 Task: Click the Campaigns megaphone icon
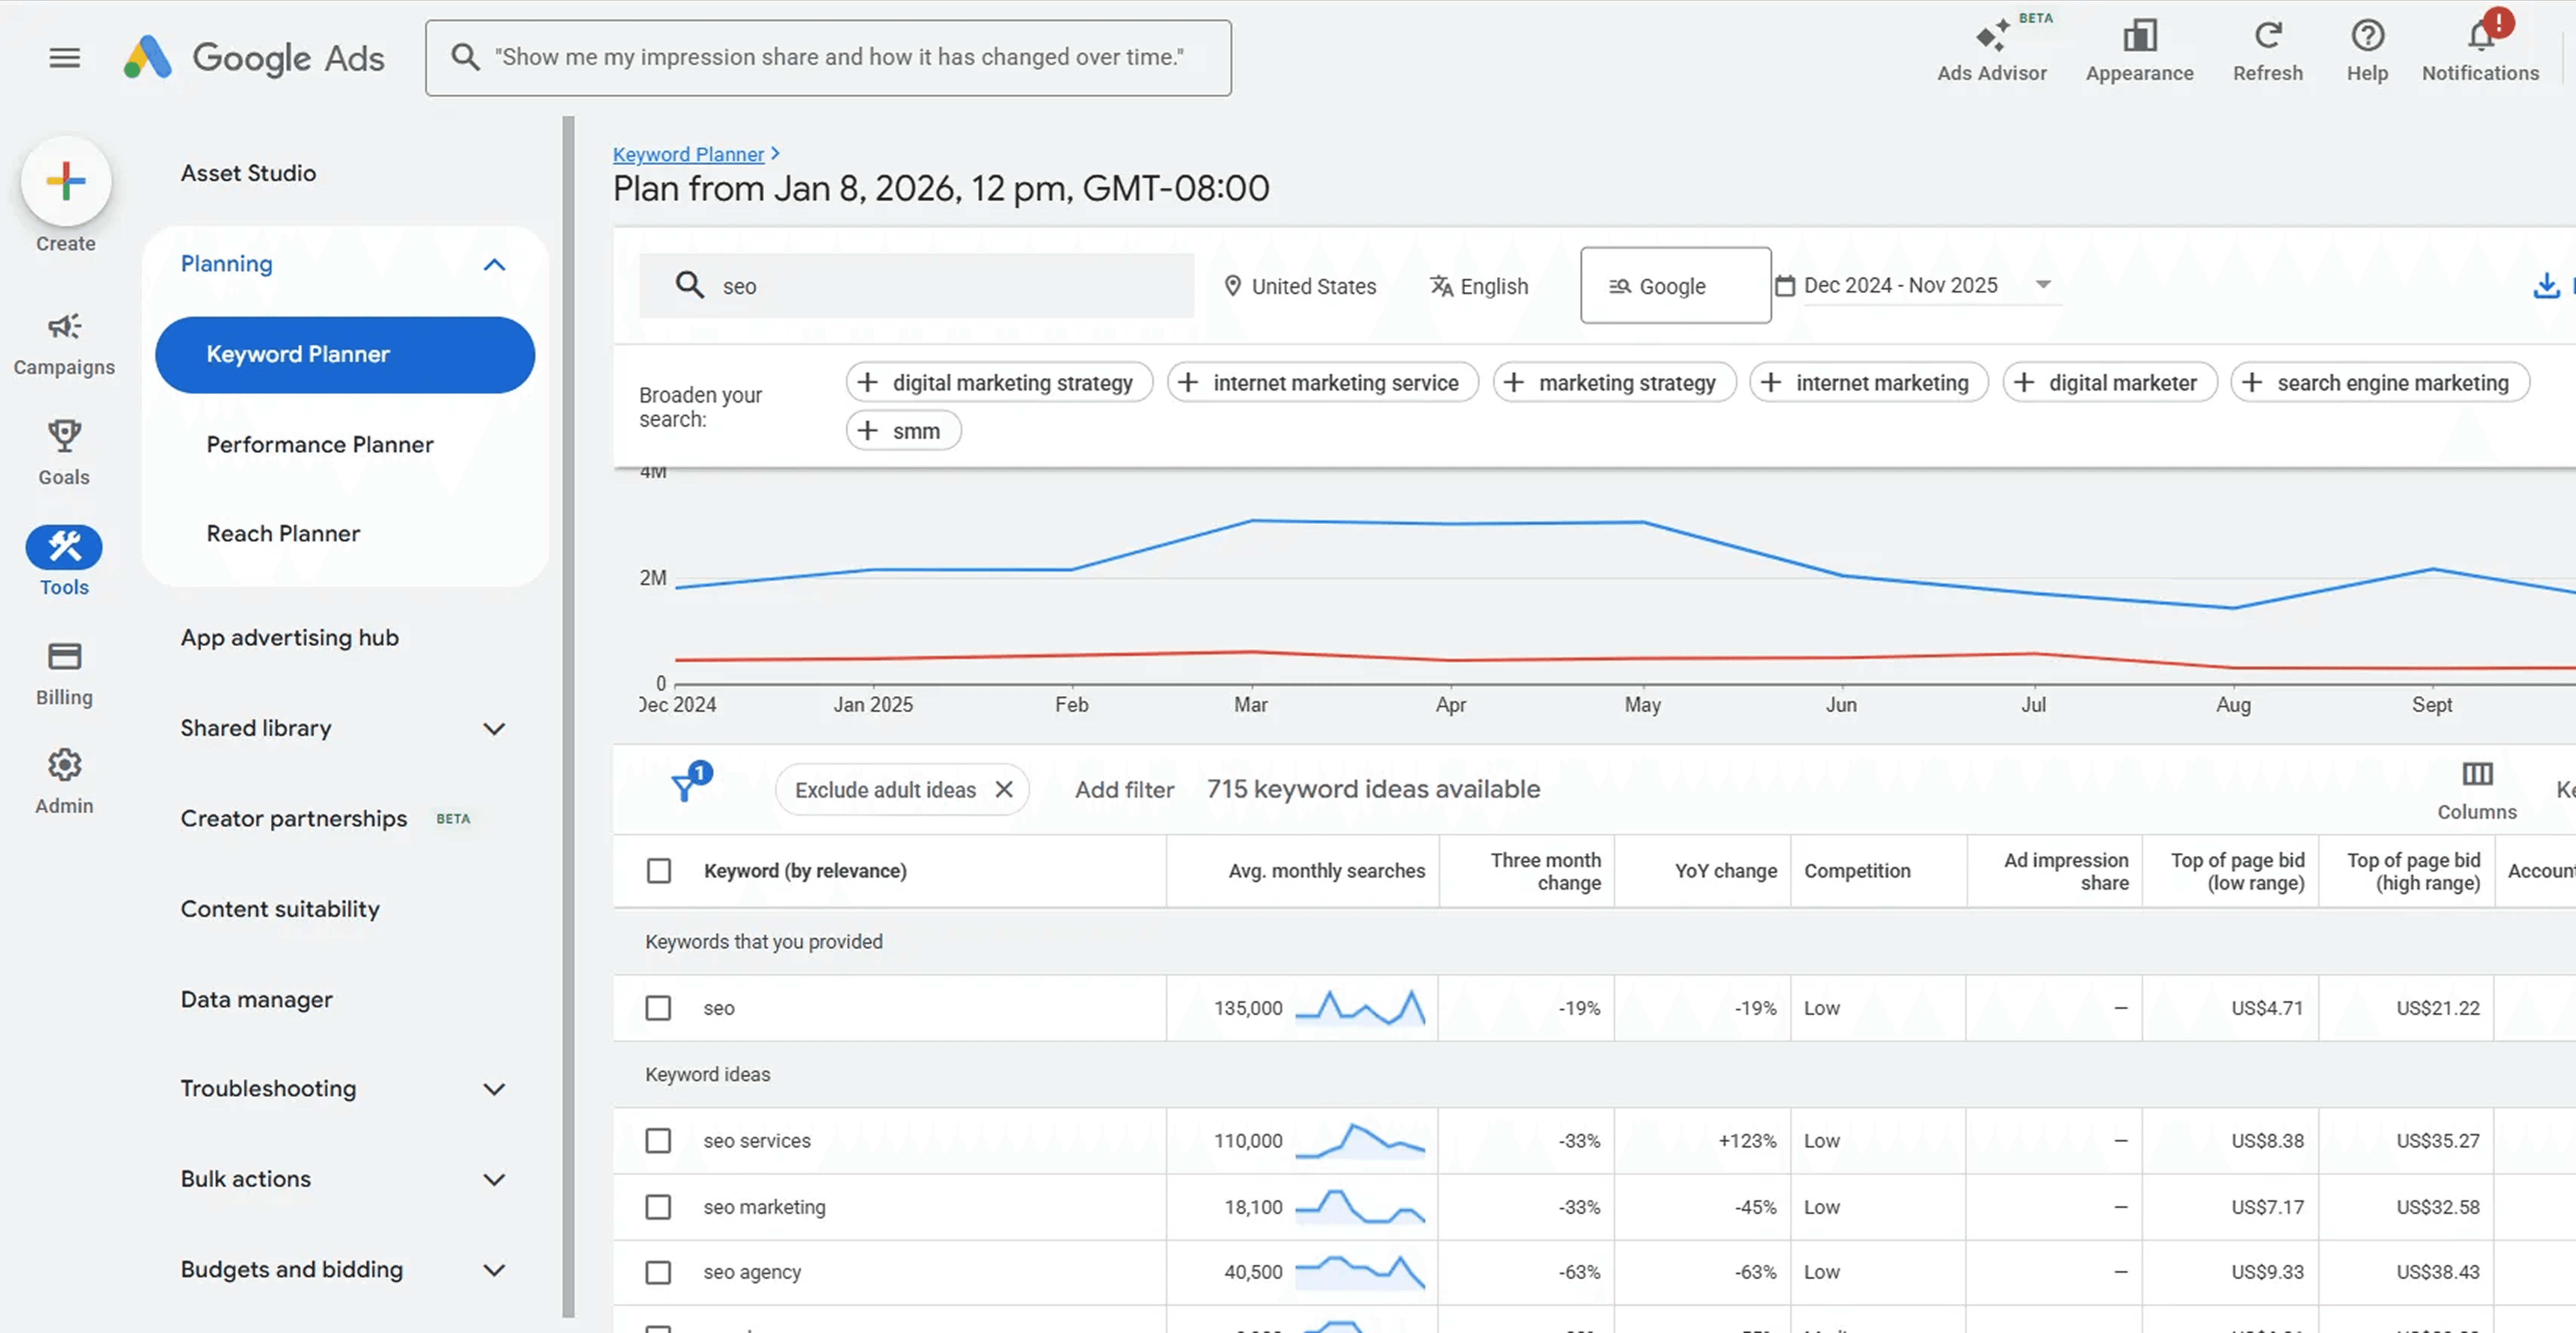[64, 327]
